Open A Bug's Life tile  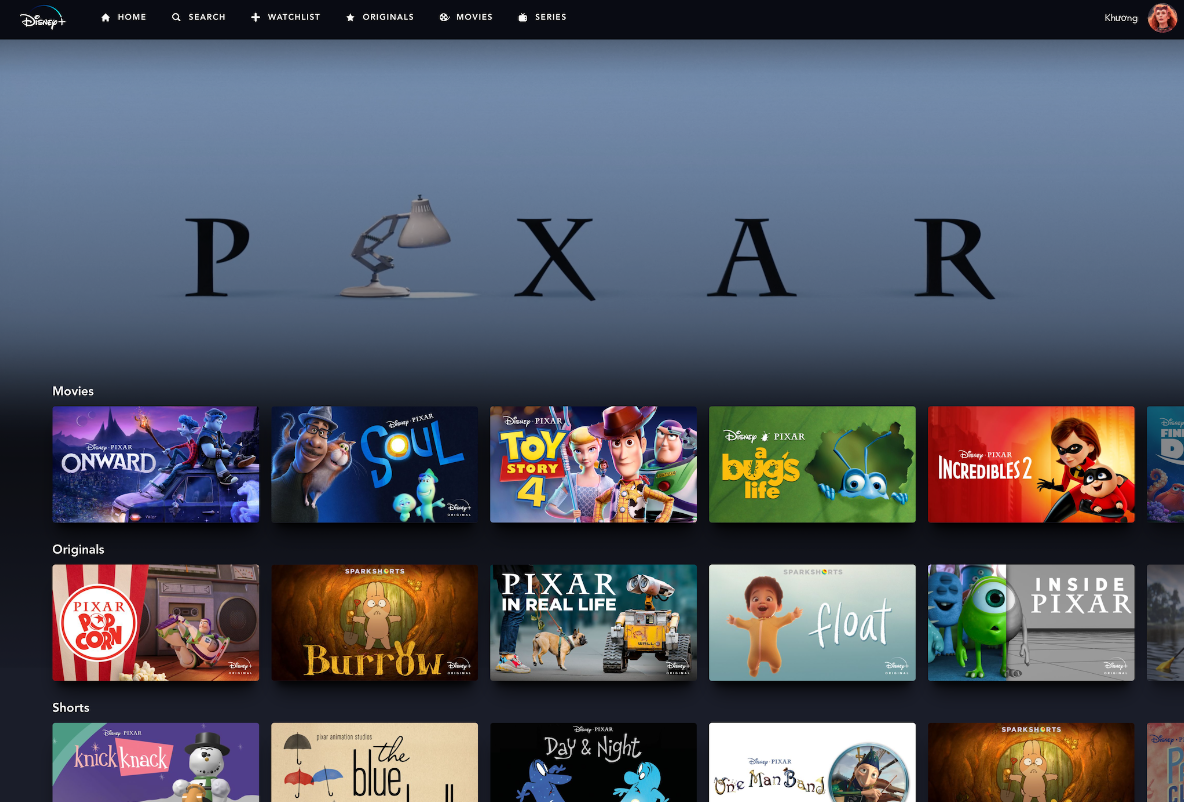click(812, 464)
